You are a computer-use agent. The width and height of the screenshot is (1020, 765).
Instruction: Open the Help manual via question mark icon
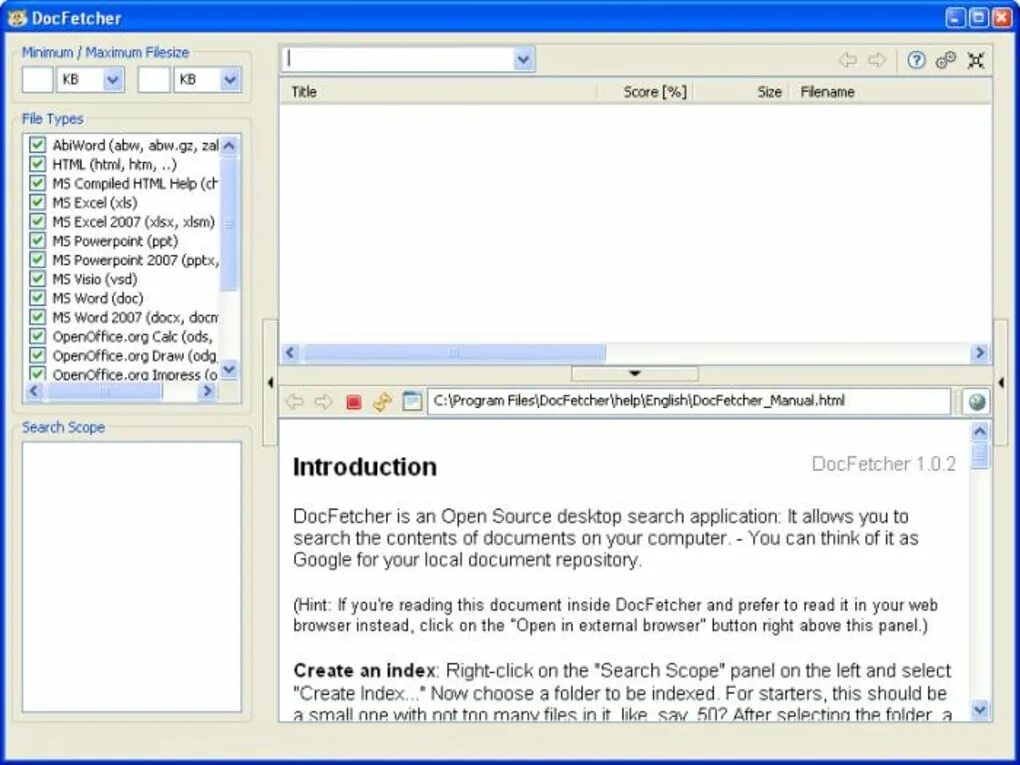[x=916, y=60]
